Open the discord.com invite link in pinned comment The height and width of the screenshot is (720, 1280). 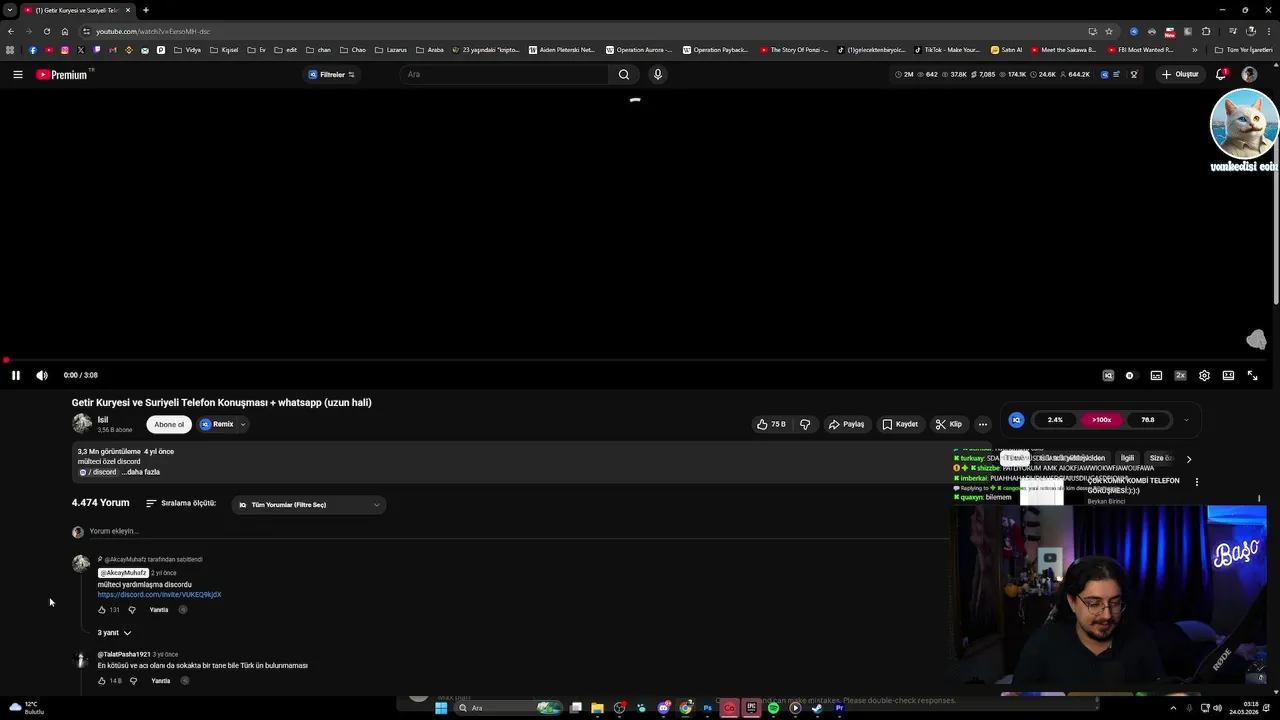[159, 595]
